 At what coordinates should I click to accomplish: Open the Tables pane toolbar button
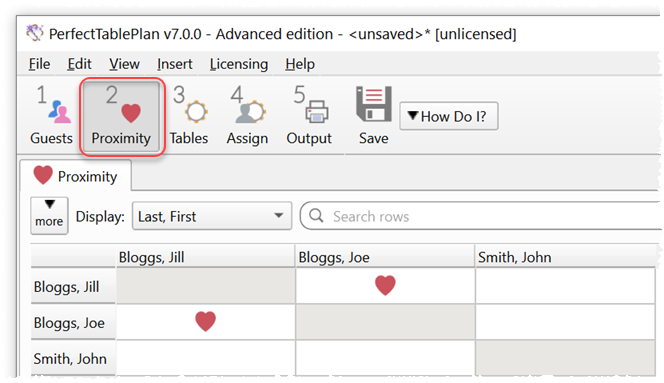(x=189, y=115)
